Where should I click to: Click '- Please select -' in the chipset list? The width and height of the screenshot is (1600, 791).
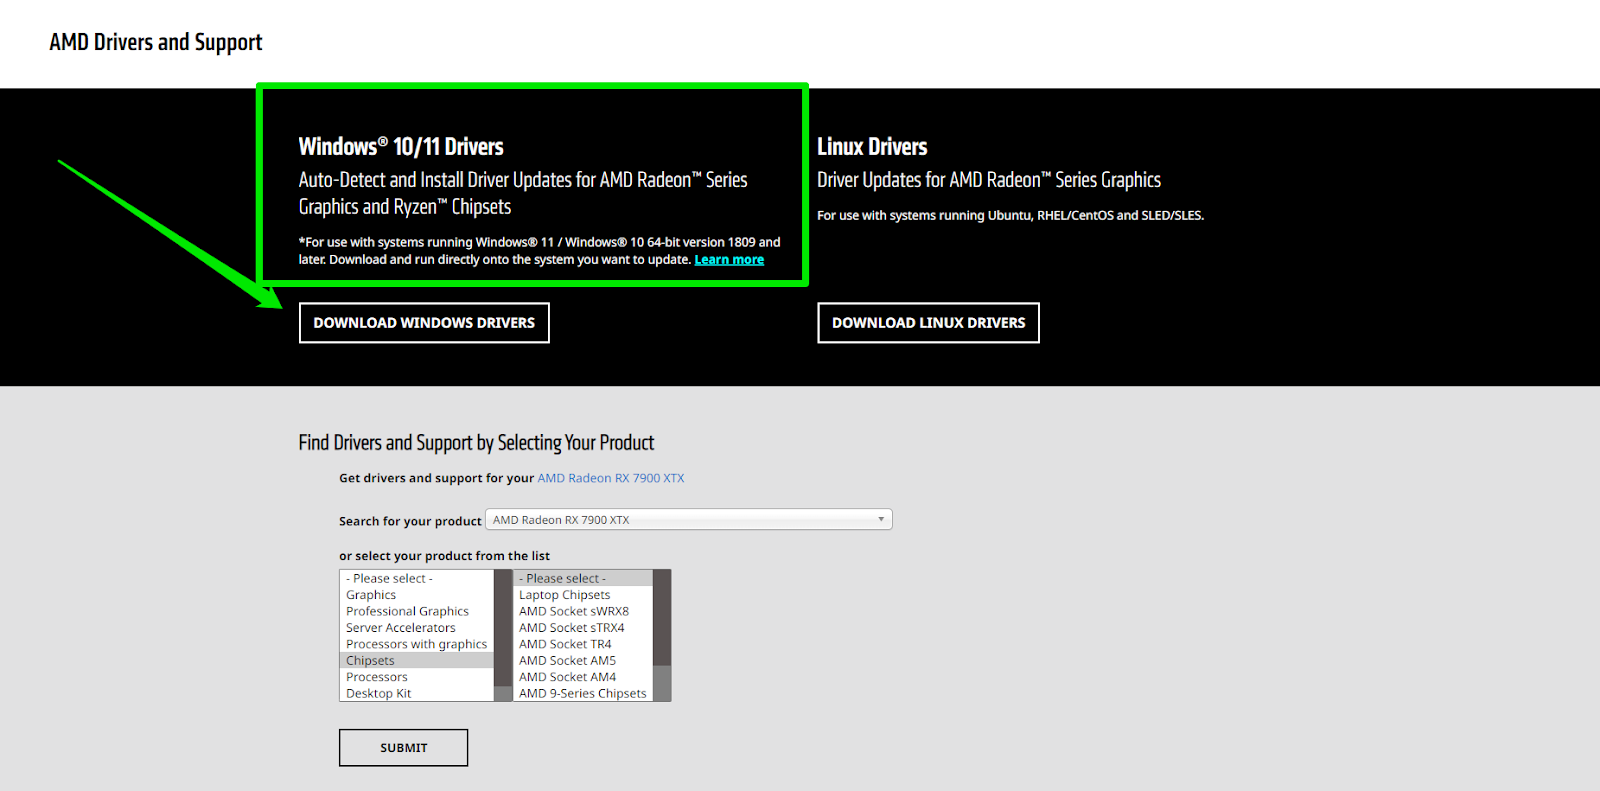583,578
